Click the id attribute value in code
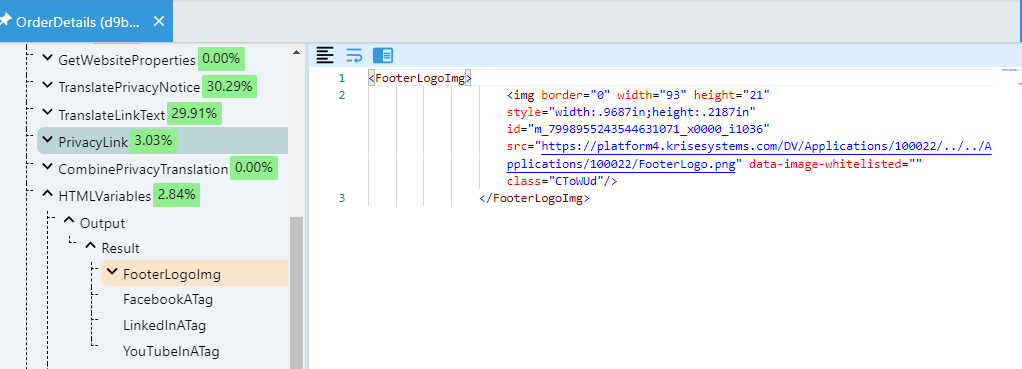The height and width of the screenshot is (369, 1022). (x=649, y=129)
